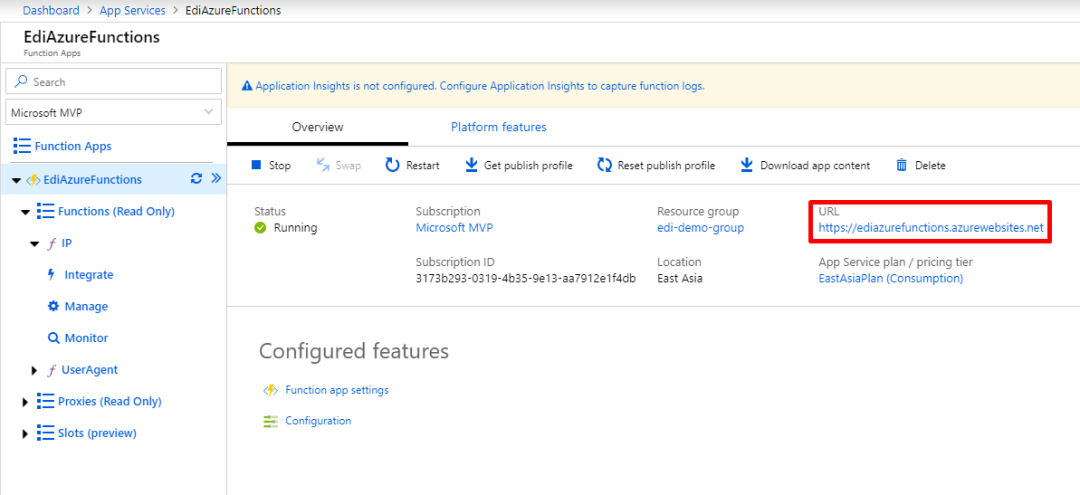Click the Get publish profile download icon

pos(471,165)
